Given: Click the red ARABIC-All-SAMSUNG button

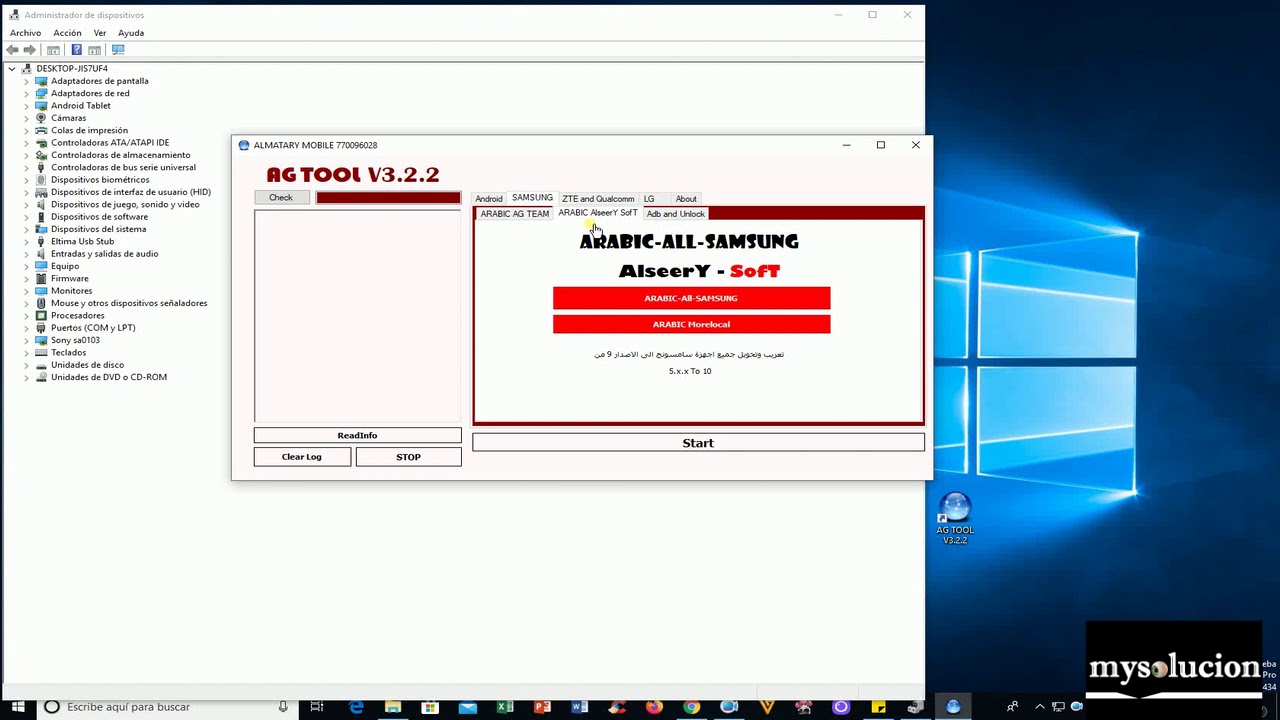Looking at the screenshot, I should click(x=691, y=298).
